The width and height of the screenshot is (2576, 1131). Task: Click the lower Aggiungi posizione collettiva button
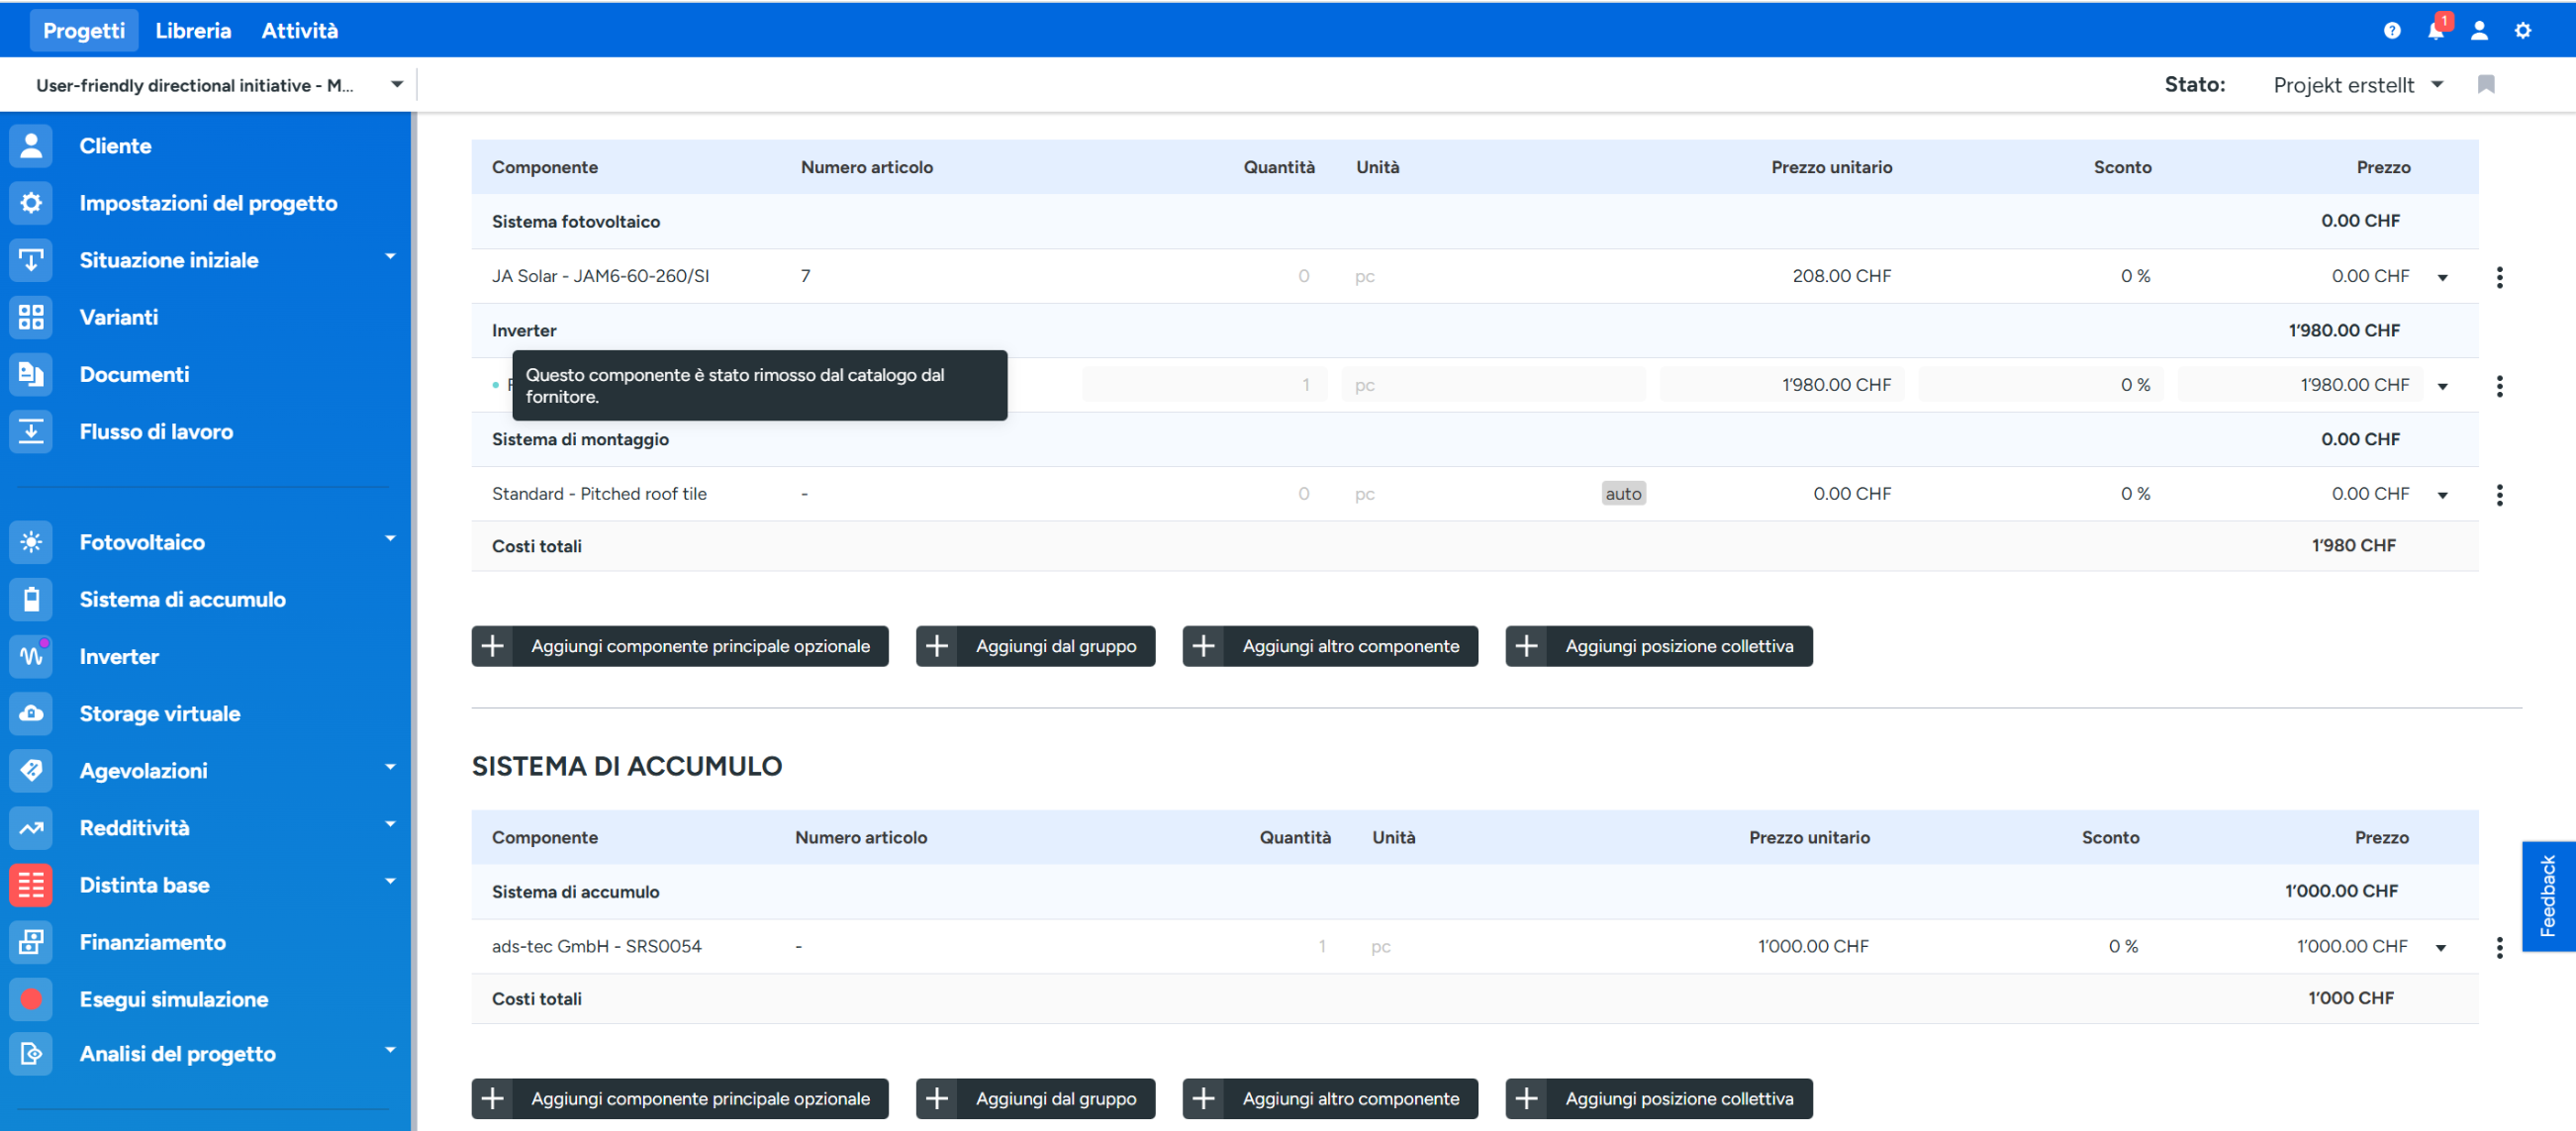(x=1658, y=1098)
